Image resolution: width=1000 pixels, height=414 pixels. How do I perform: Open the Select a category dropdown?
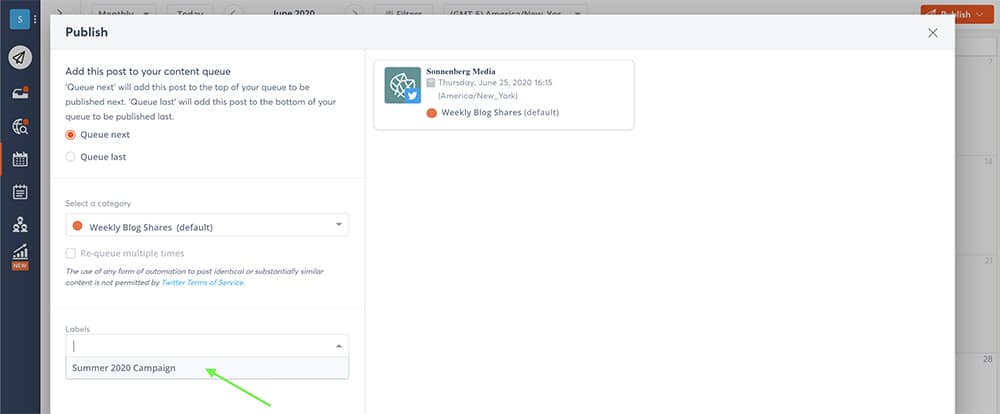coord(207,225)
